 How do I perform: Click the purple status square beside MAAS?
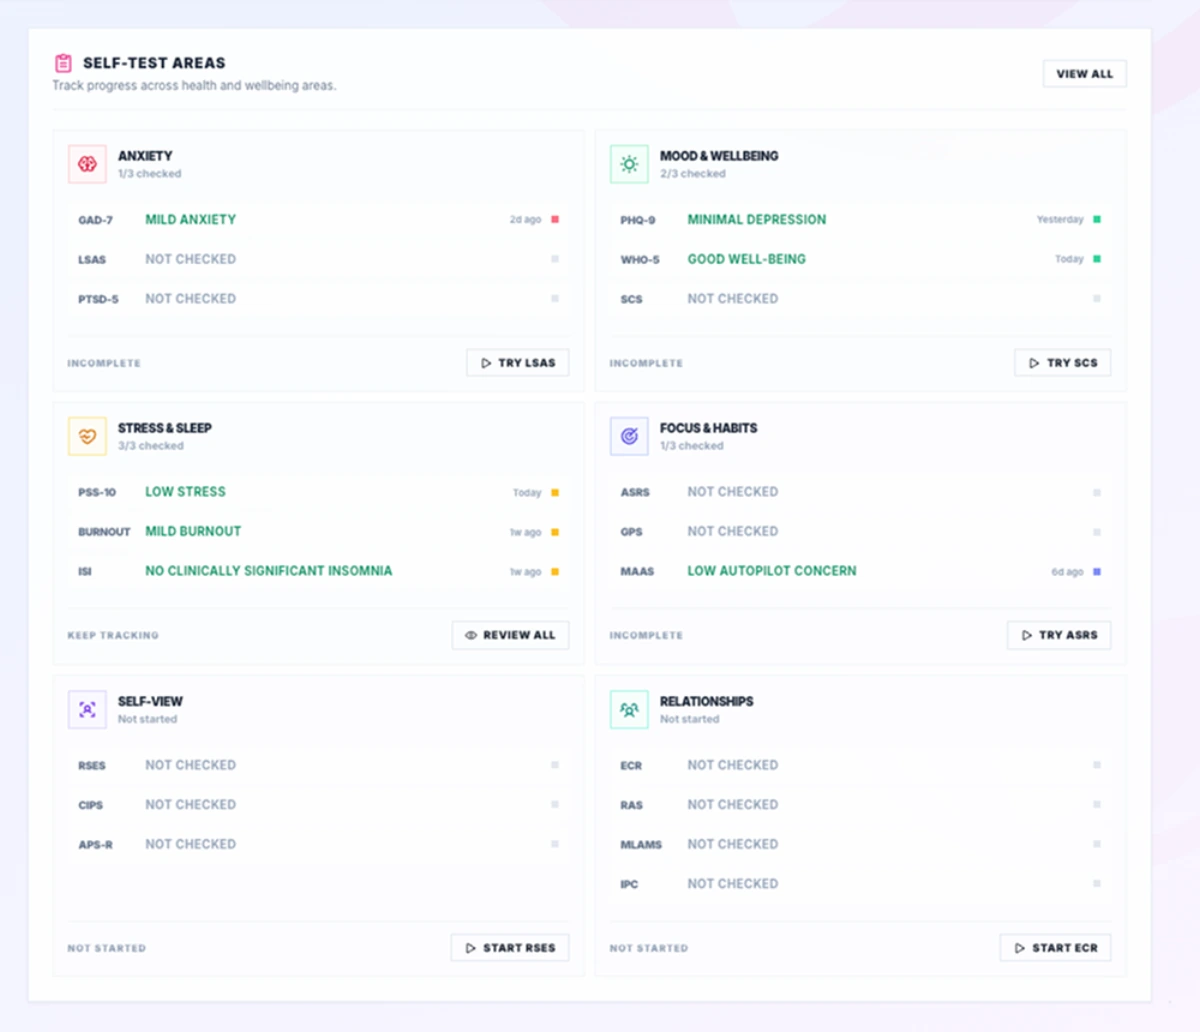pyautogui.click(x=1097, y=571)
